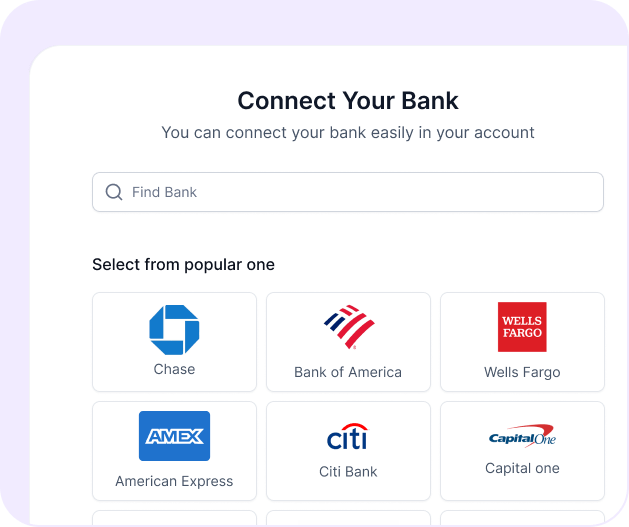The width and height of the screenshot is (629, 527).
Task: Click the American Express name label
Action: (174, 481)
